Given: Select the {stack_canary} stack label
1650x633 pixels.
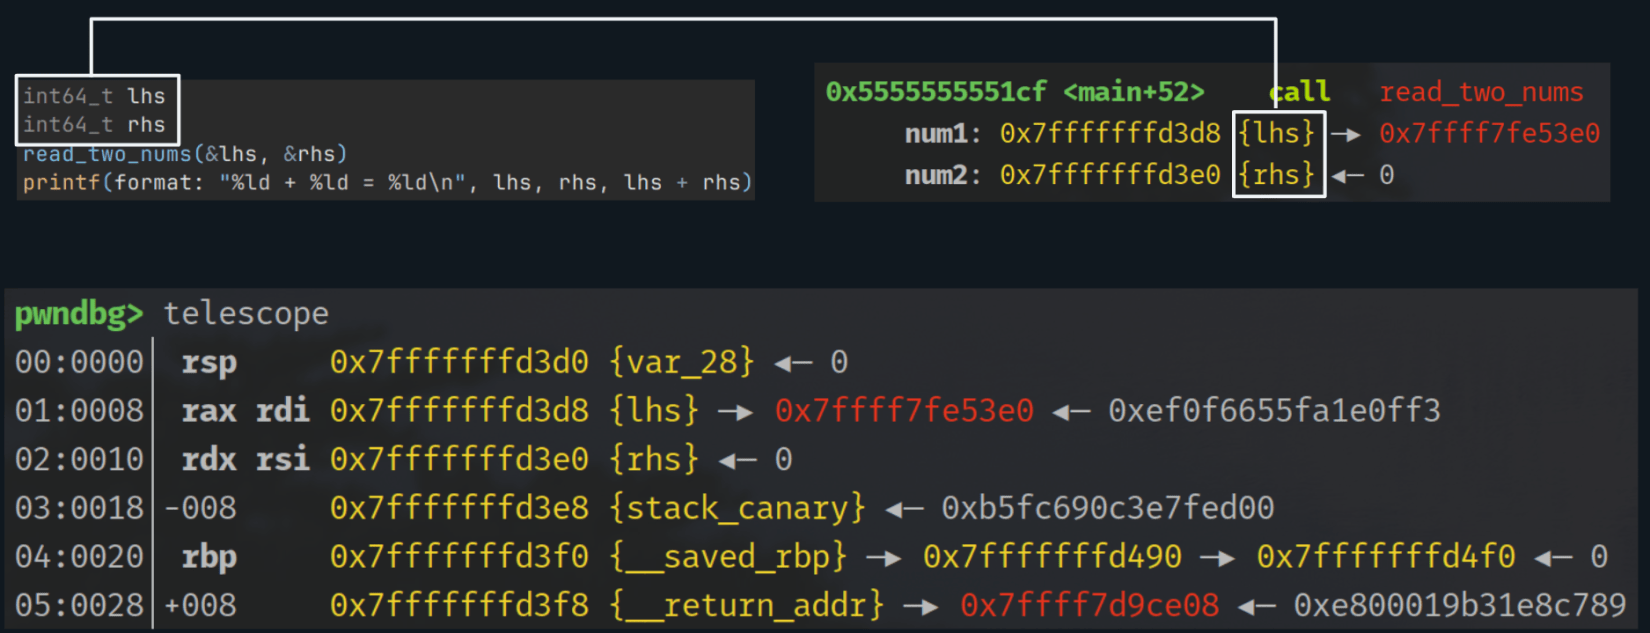Looking at the screenshot, I should pos(737,508).
